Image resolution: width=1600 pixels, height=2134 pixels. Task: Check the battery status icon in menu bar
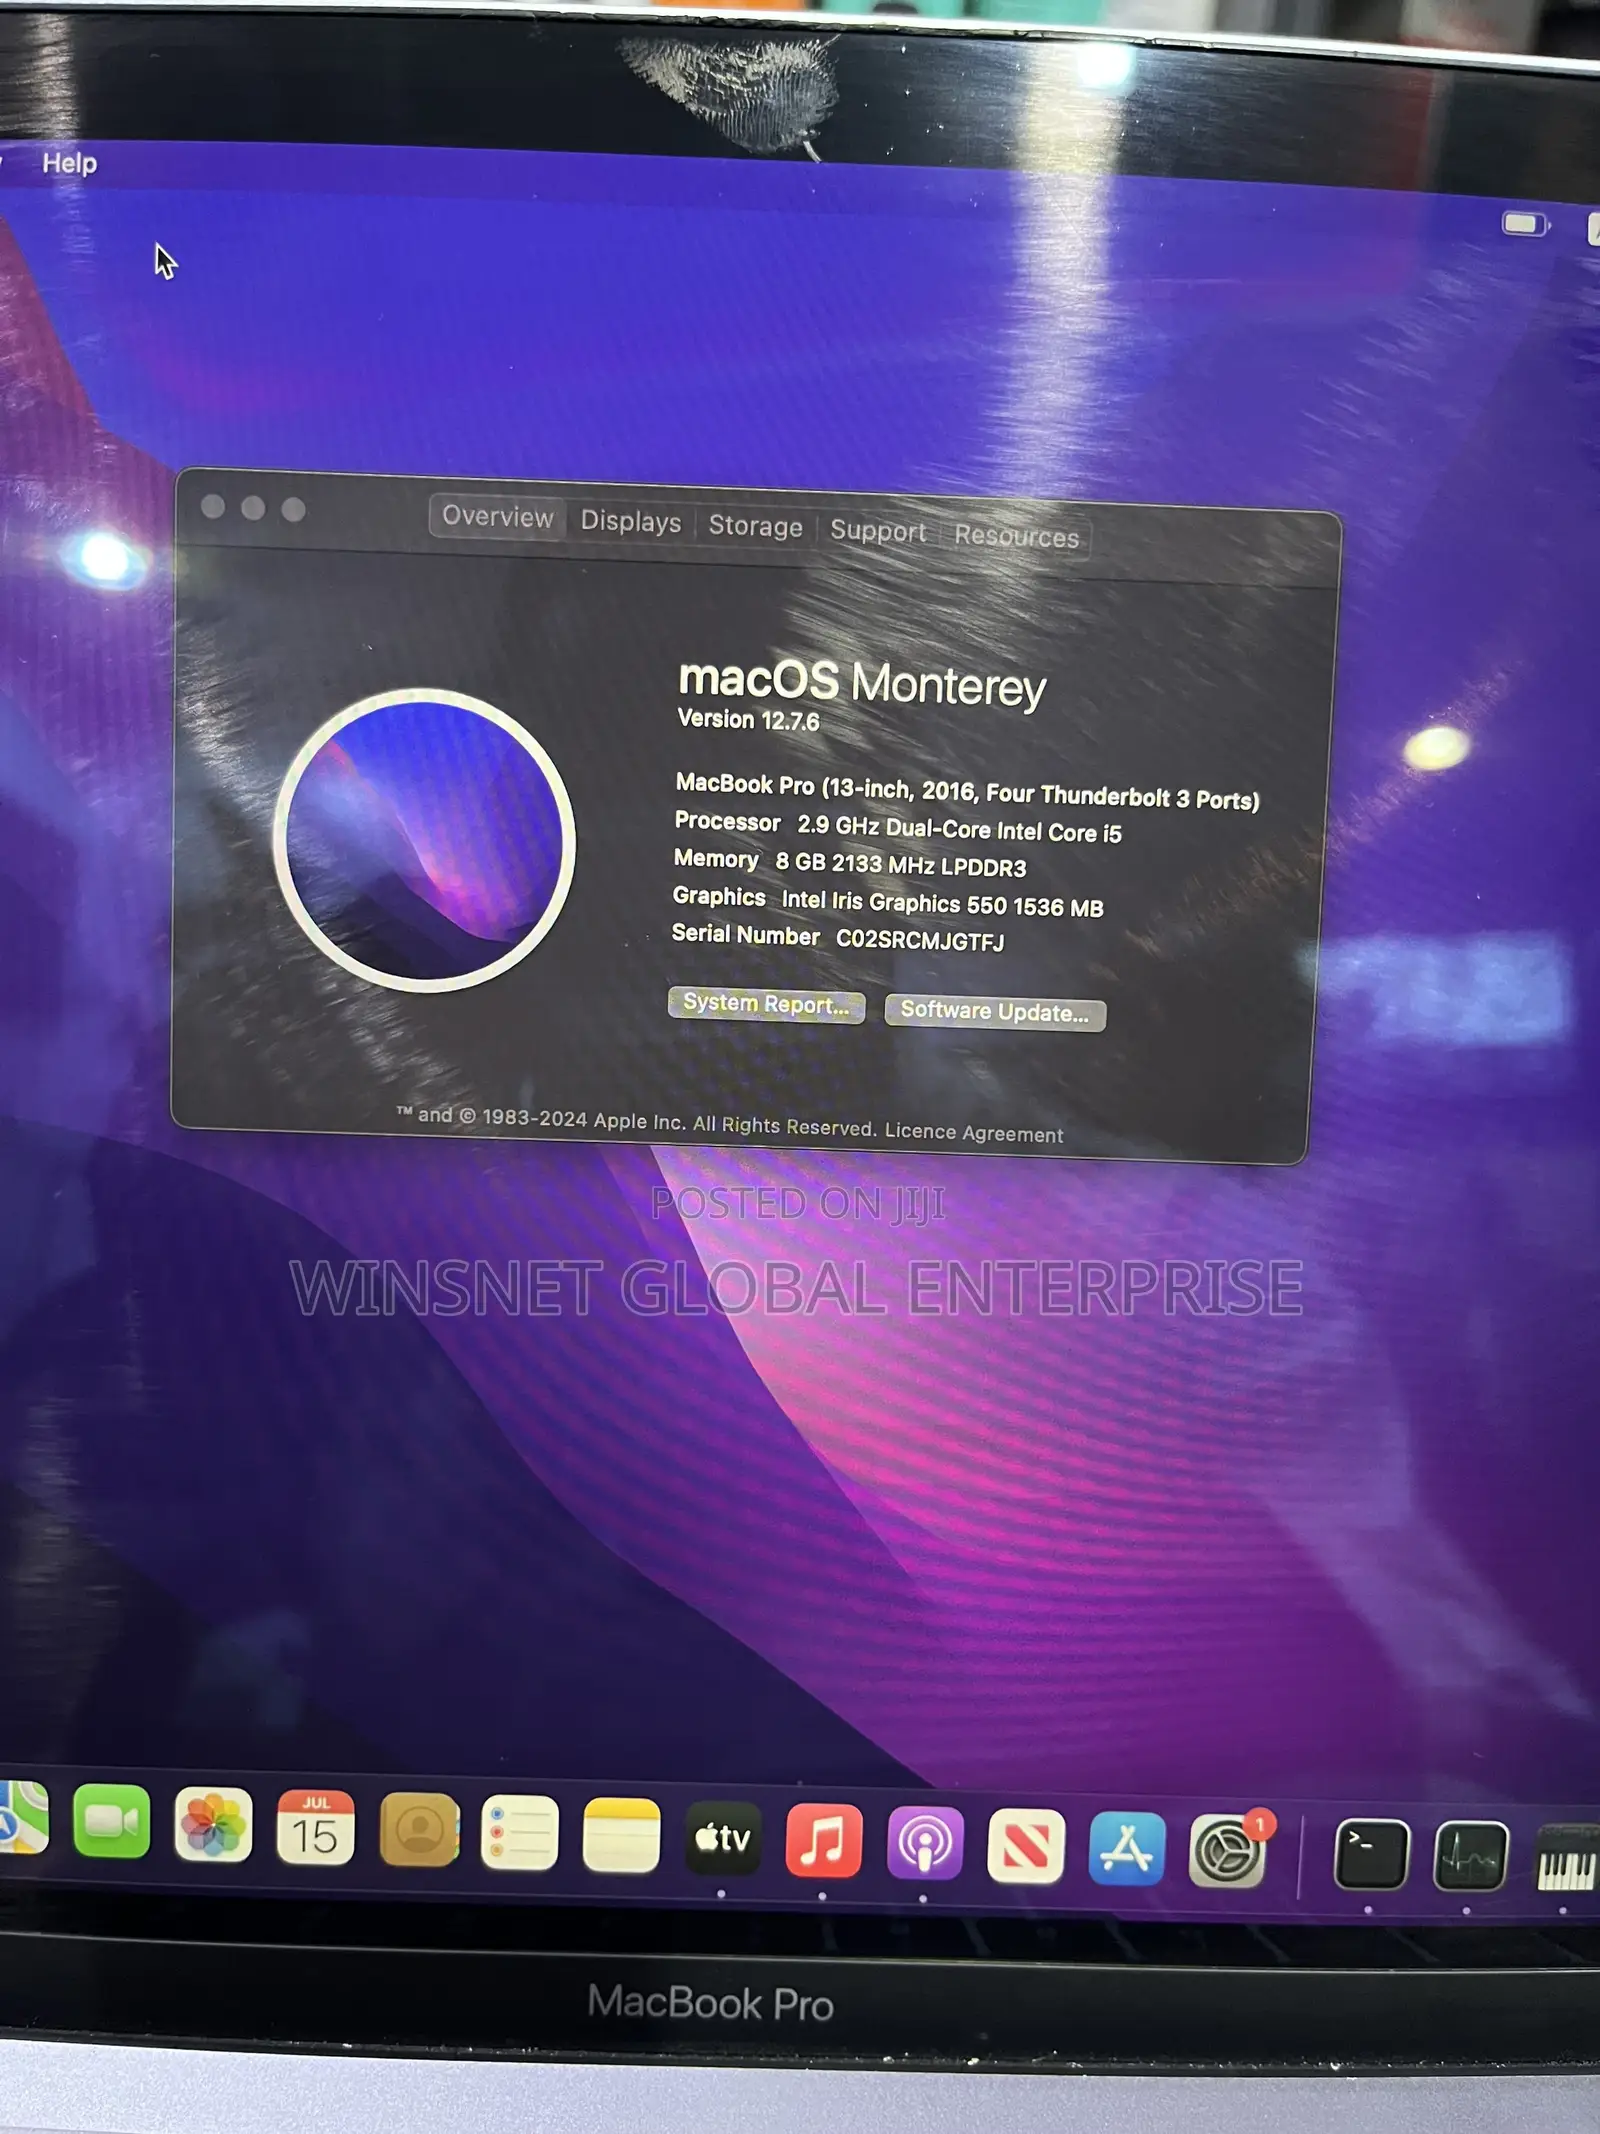[x=1525, y=224]
